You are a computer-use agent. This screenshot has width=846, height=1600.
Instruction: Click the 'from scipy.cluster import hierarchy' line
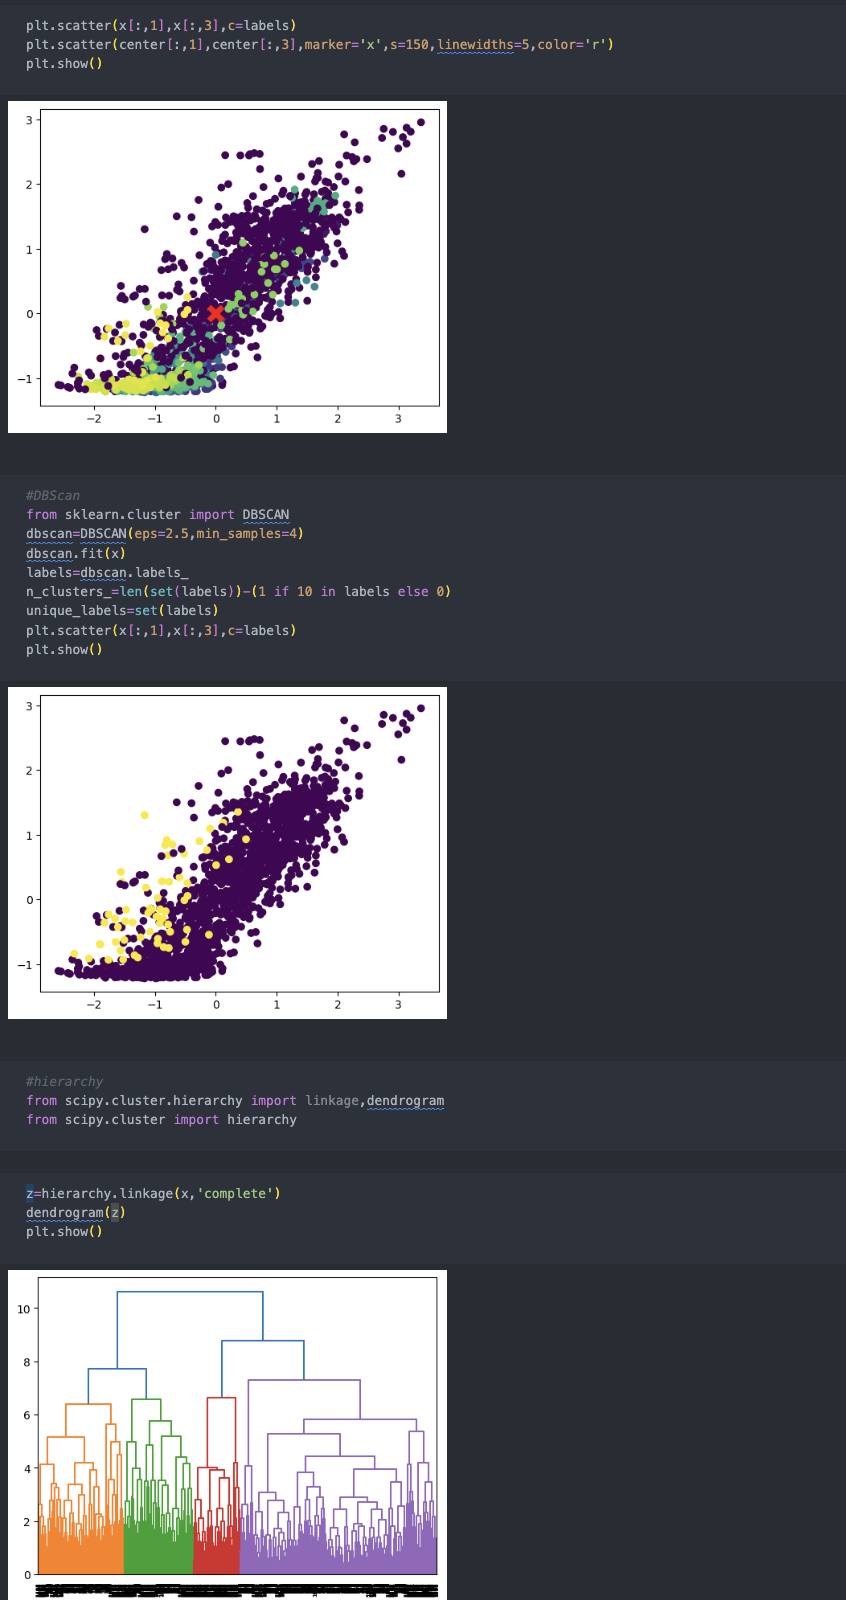click(x=161, y=1119)
